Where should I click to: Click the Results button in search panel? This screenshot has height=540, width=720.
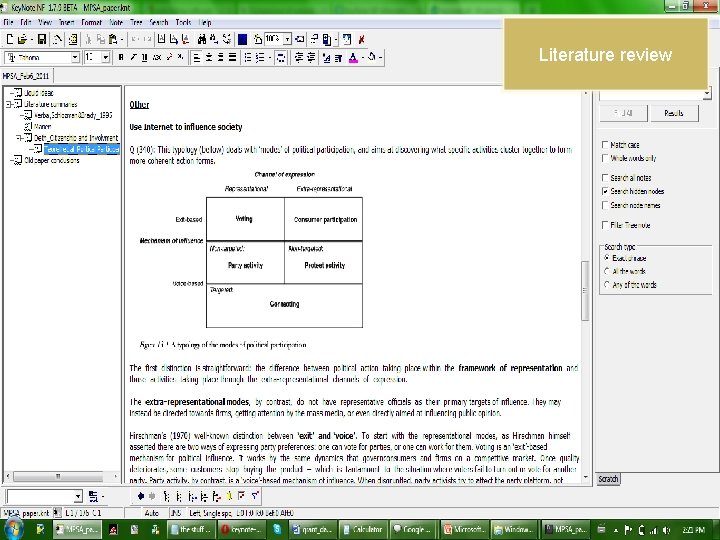click(674, 113)
